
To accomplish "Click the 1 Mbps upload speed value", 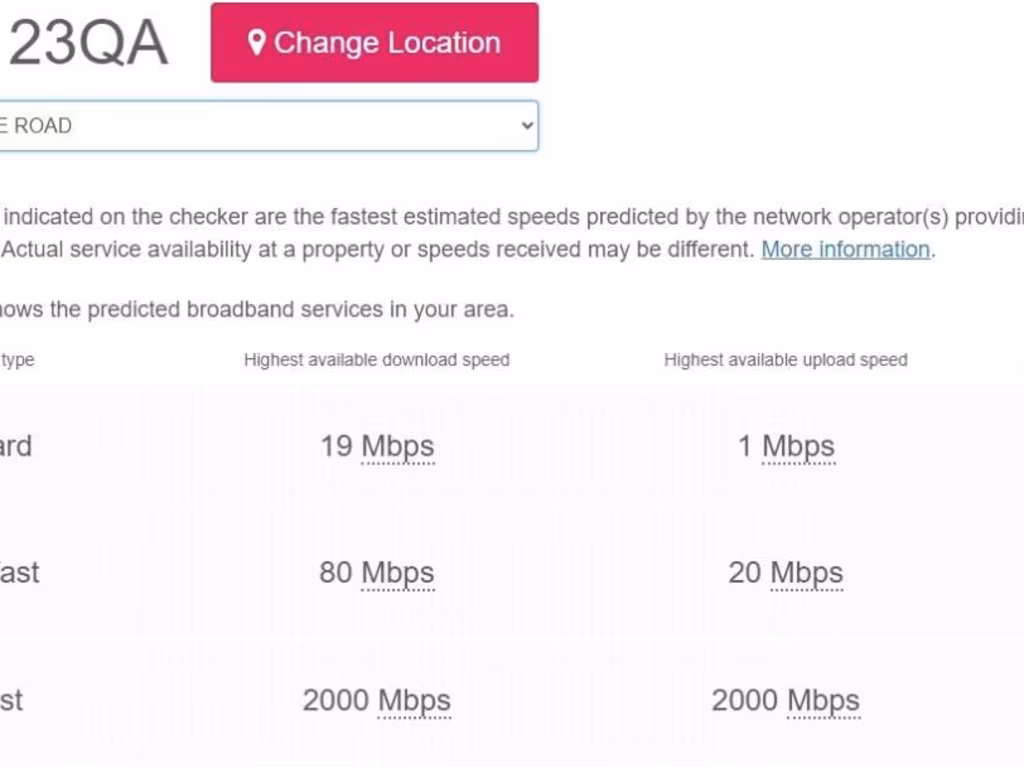I will pos(786,446).
